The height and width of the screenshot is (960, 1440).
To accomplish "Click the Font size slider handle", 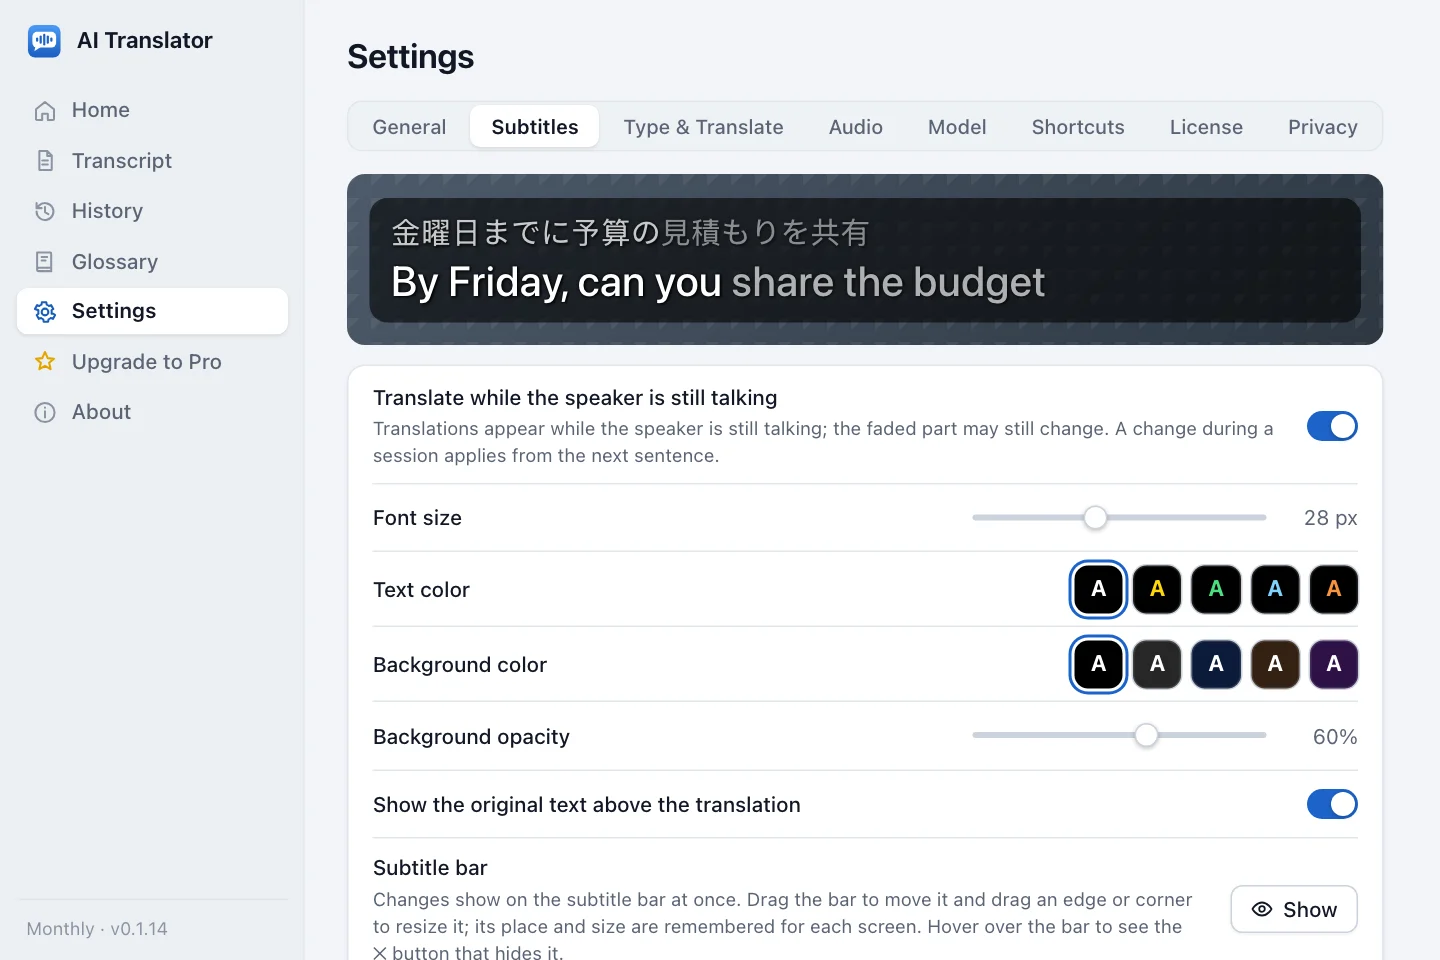I will [1096, 517].
